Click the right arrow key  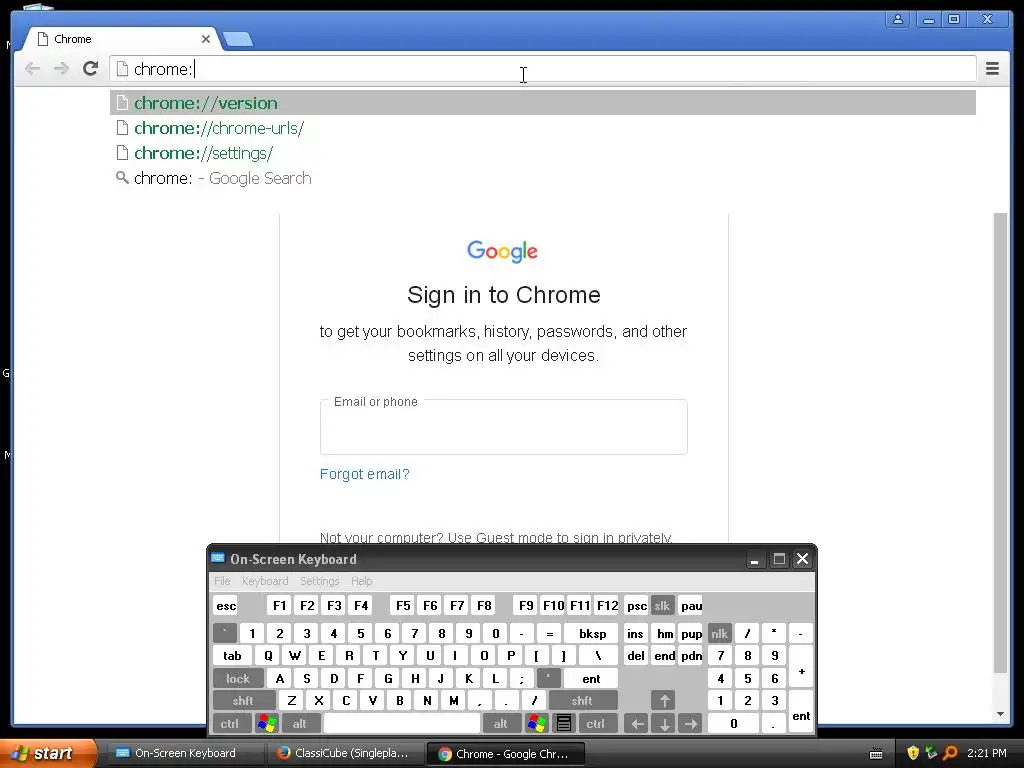click(691, 724)
